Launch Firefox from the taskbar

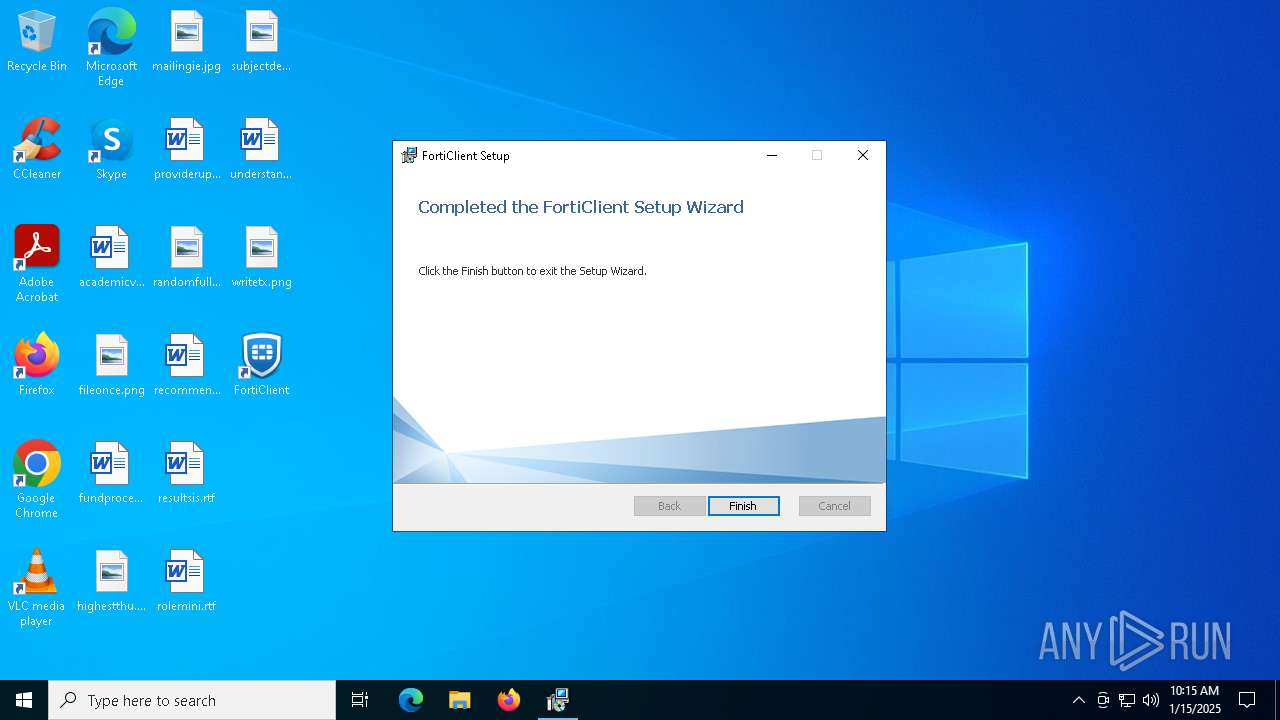pyautogui.click(x=508, y=700)
